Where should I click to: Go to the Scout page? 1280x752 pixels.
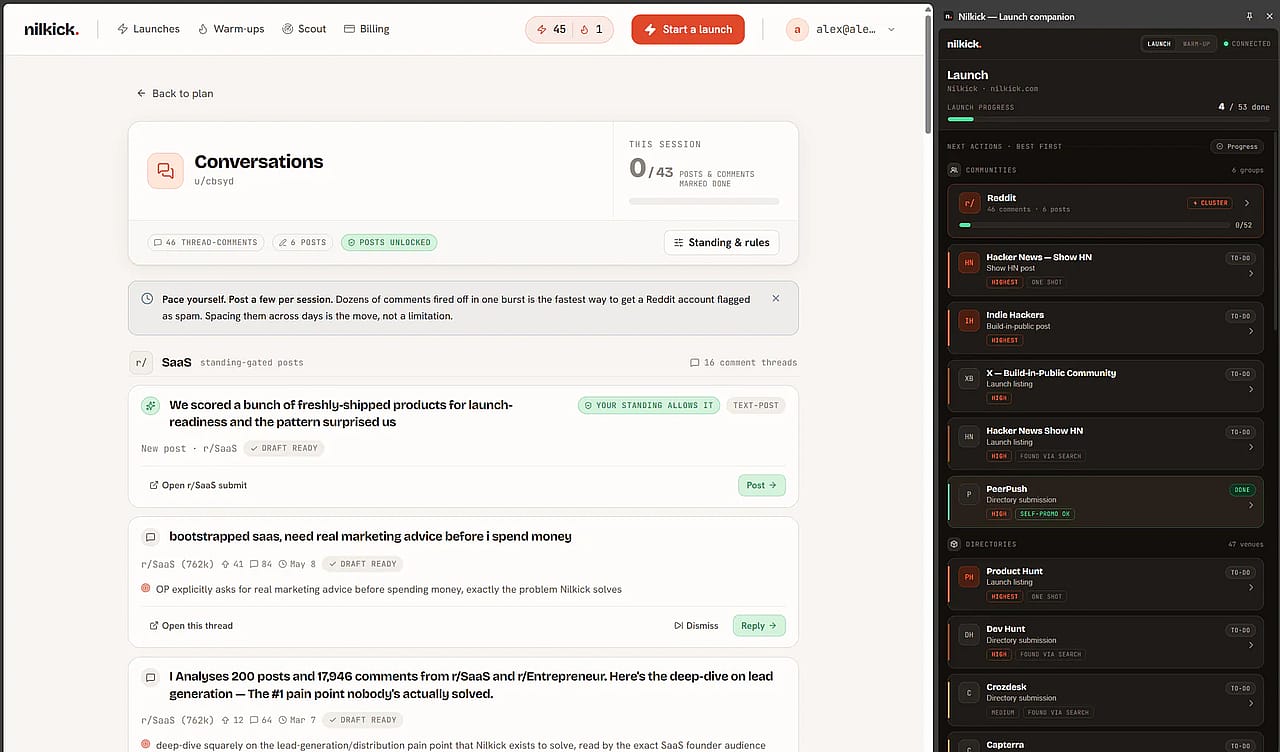304,29
